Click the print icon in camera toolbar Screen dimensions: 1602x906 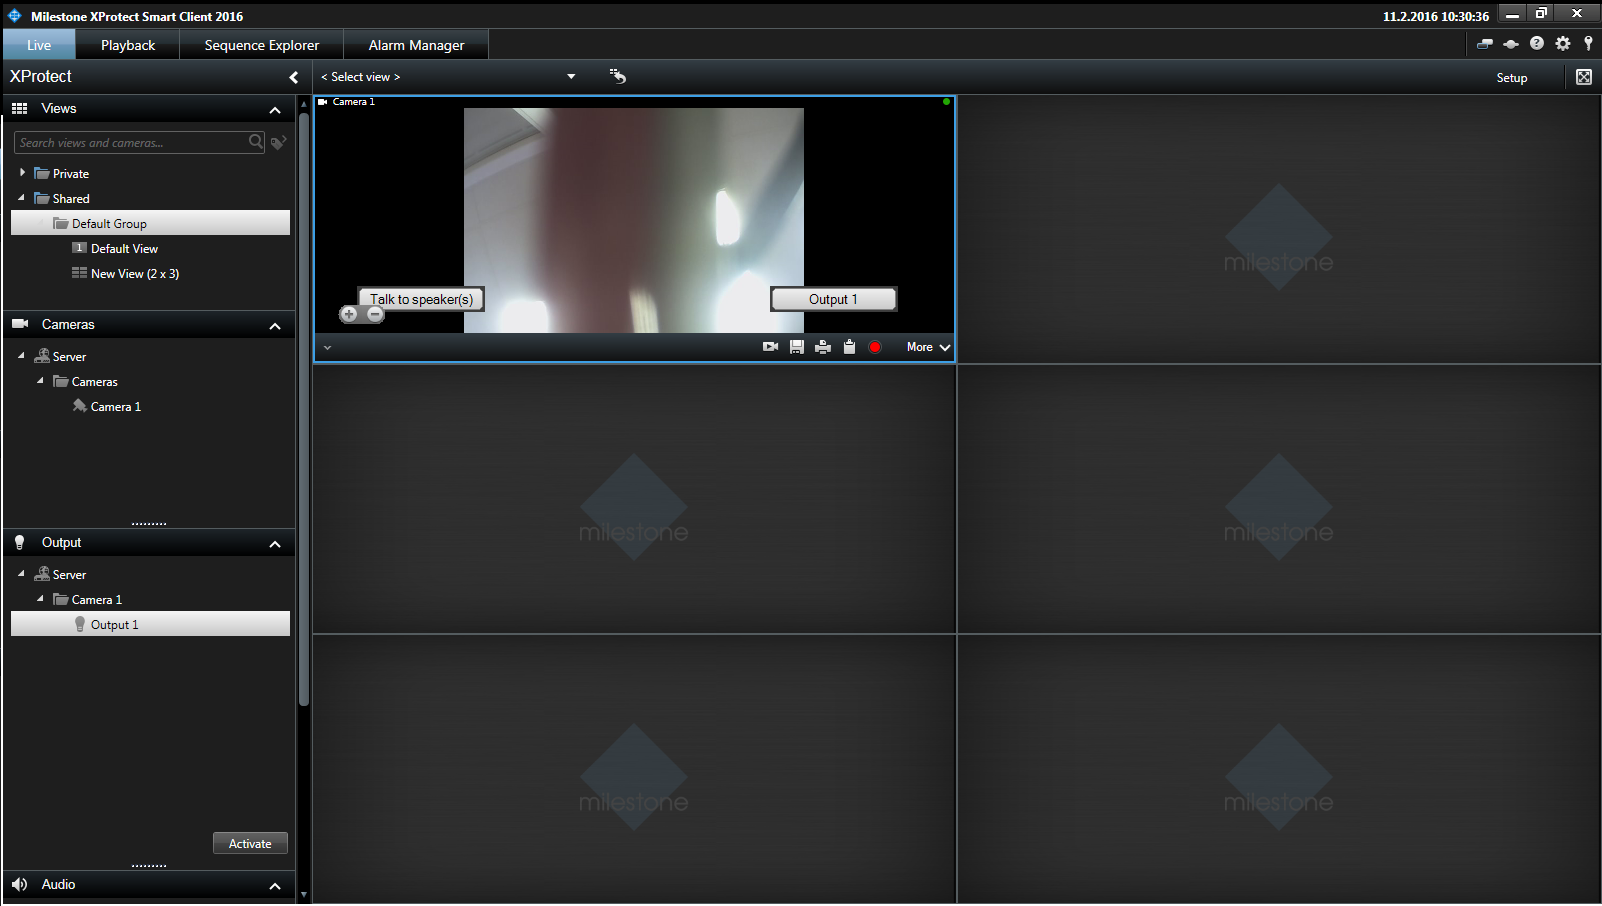(x=823, y=347)
